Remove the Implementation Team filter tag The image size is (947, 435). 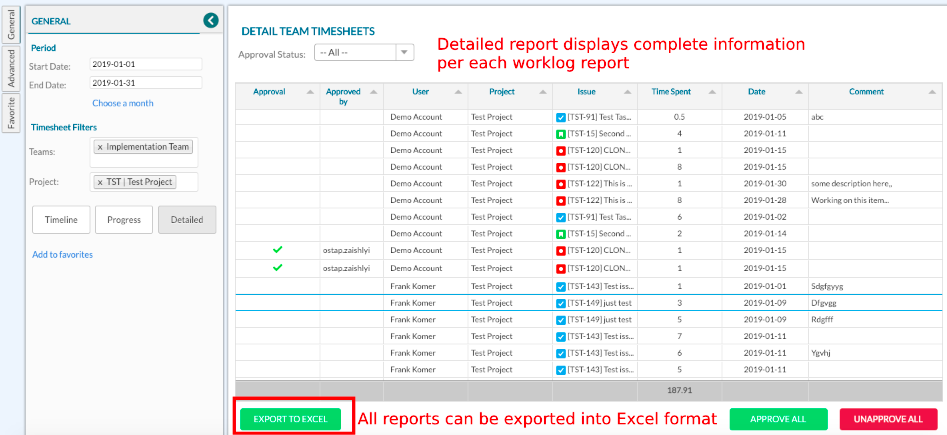(x=100, y=147)
